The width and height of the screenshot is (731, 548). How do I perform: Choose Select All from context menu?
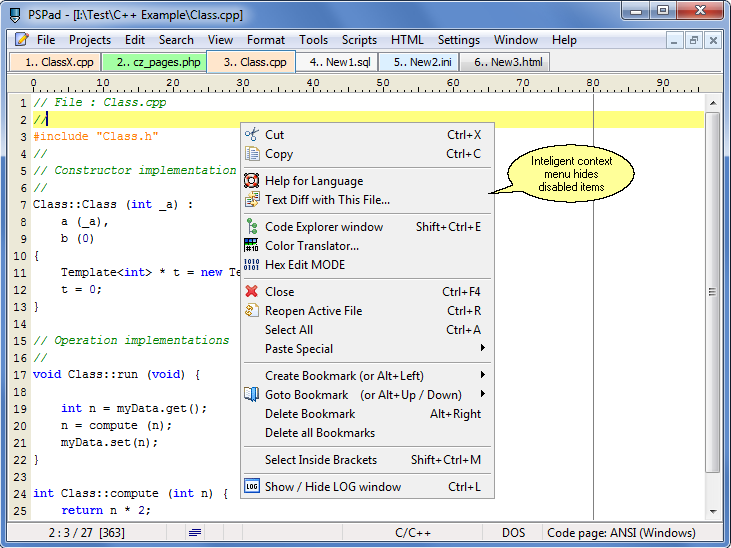pos(289,330)
